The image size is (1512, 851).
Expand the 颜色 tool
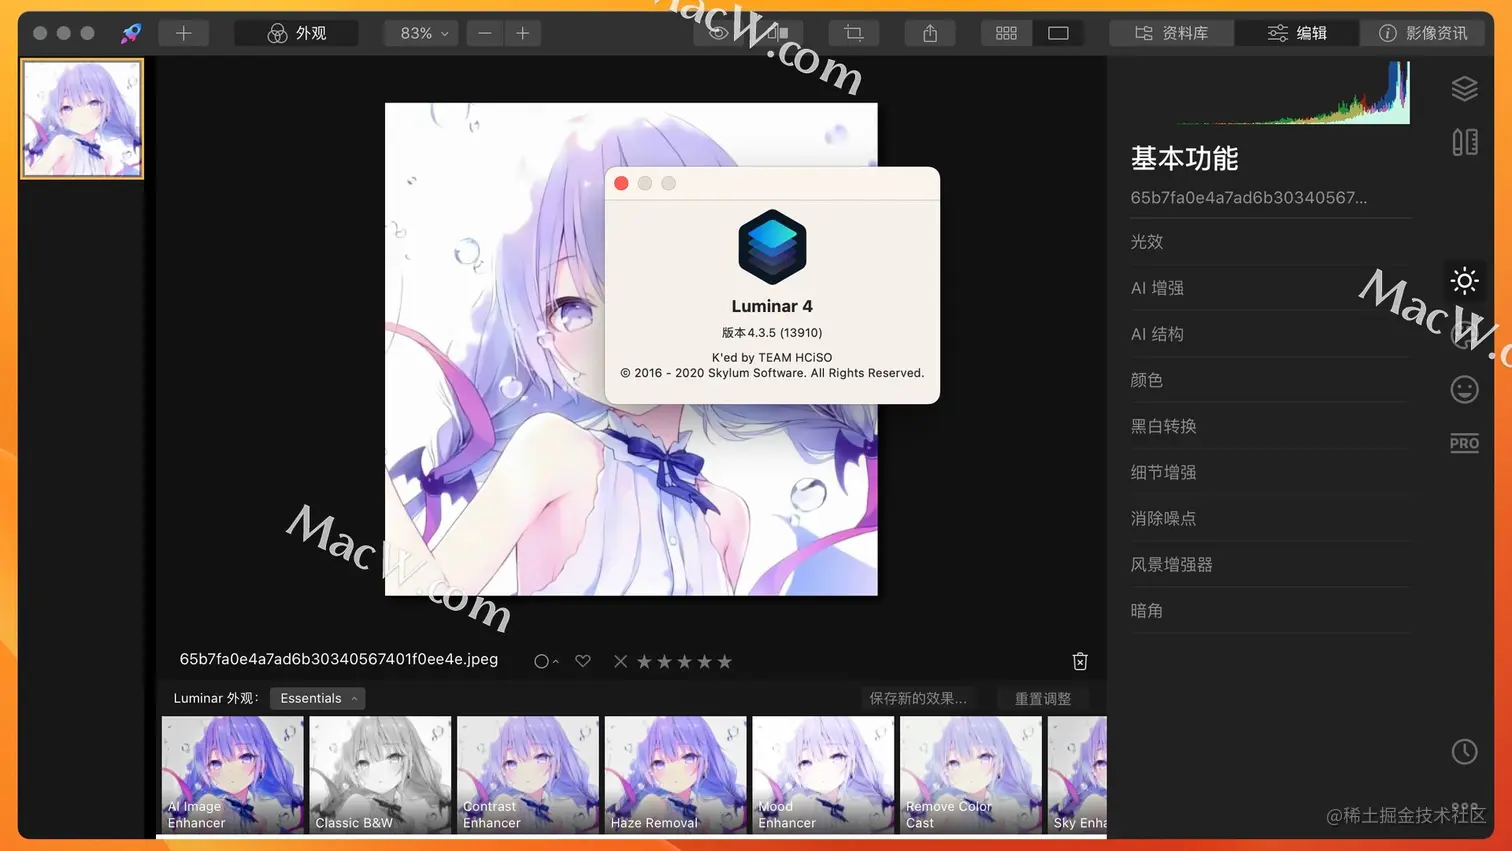point(1270,380)
